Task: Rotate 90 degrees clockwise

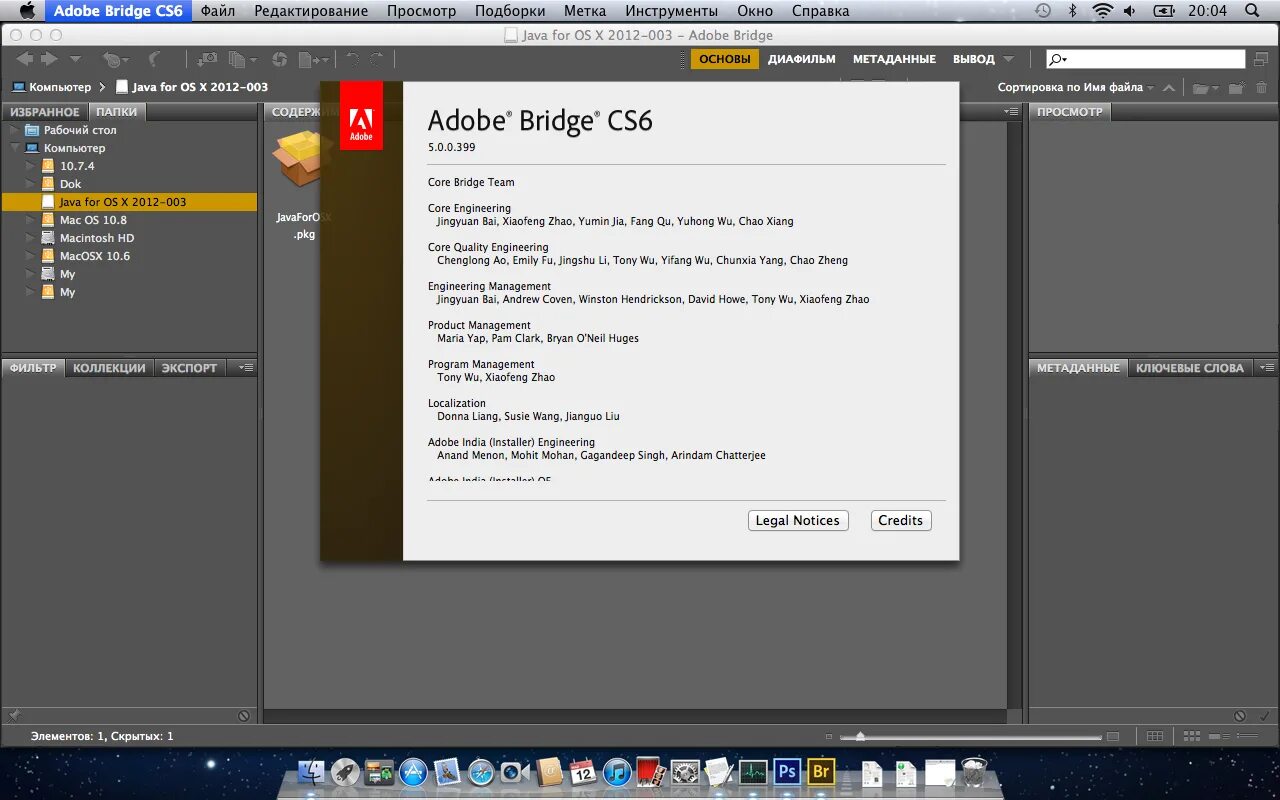Action: tap(378, 60)
